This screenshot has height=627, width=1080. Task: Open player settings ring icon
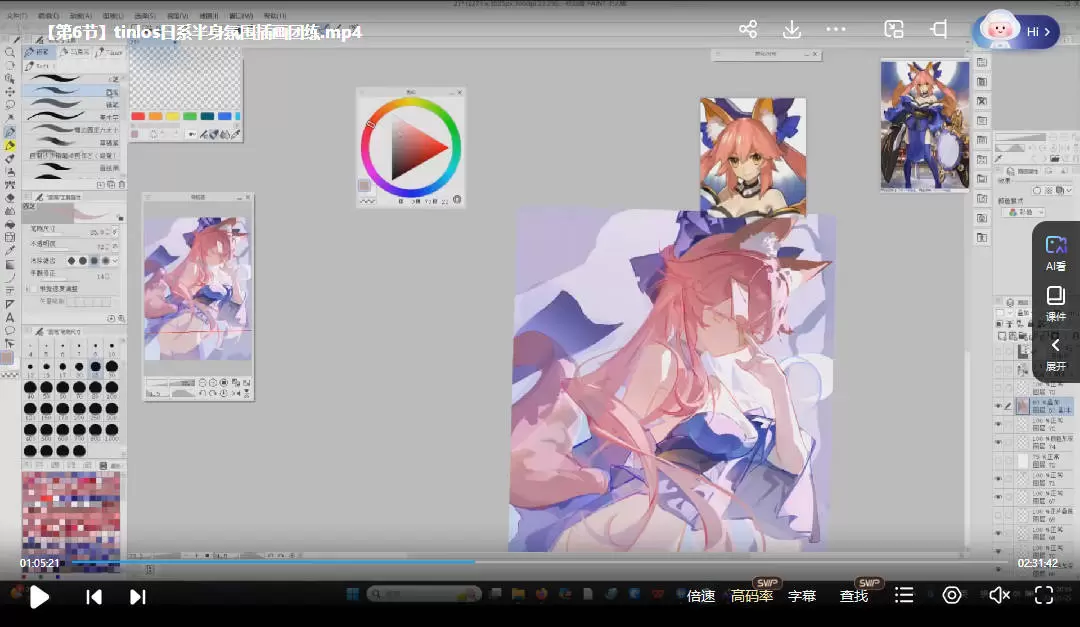(x=952, y=595)
